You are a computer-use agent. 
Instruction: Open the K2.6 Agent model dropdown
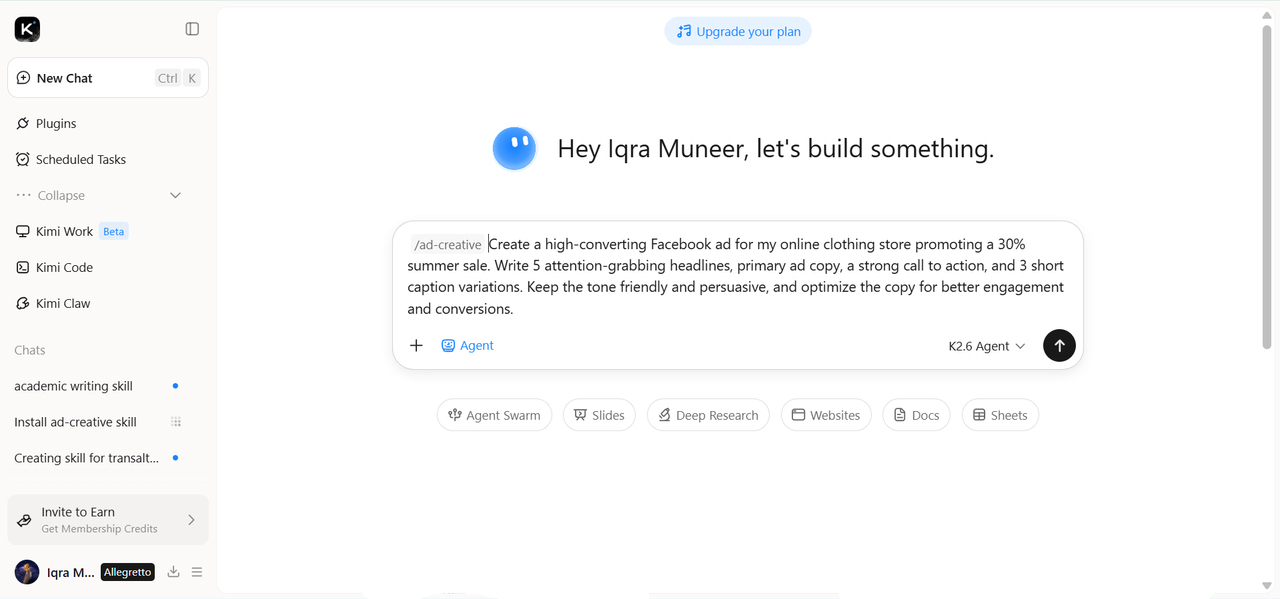[987, 346]
